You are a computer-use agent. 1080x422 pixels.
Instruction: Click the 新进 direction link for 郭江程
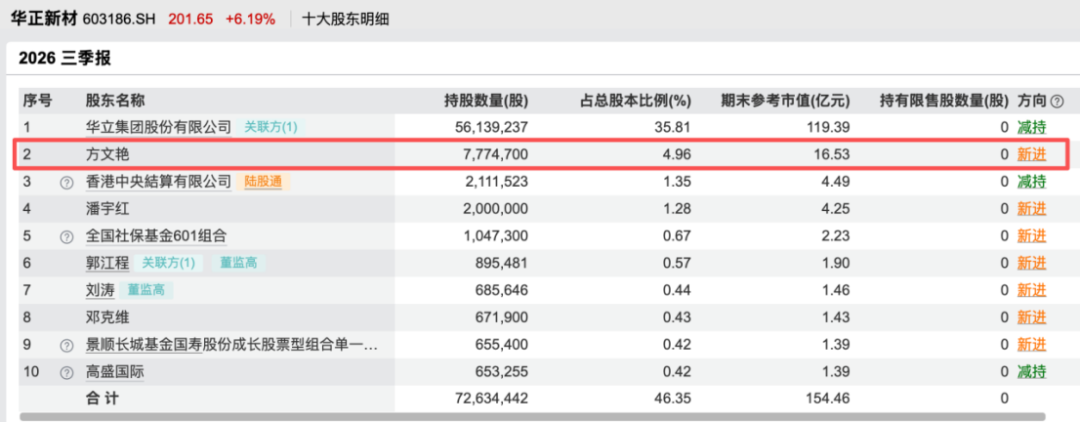click(x=1032, y=263)
